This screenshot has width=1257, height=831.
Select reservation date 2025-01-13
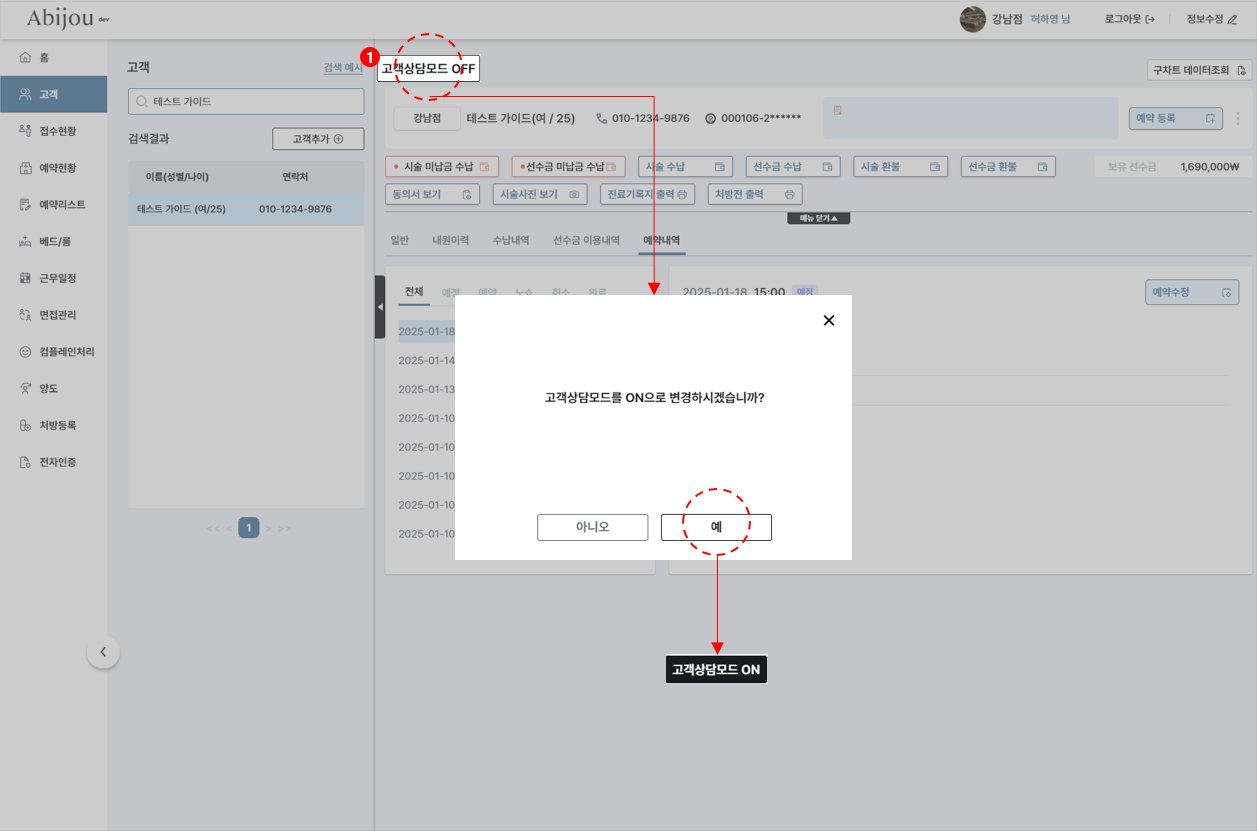427,389
